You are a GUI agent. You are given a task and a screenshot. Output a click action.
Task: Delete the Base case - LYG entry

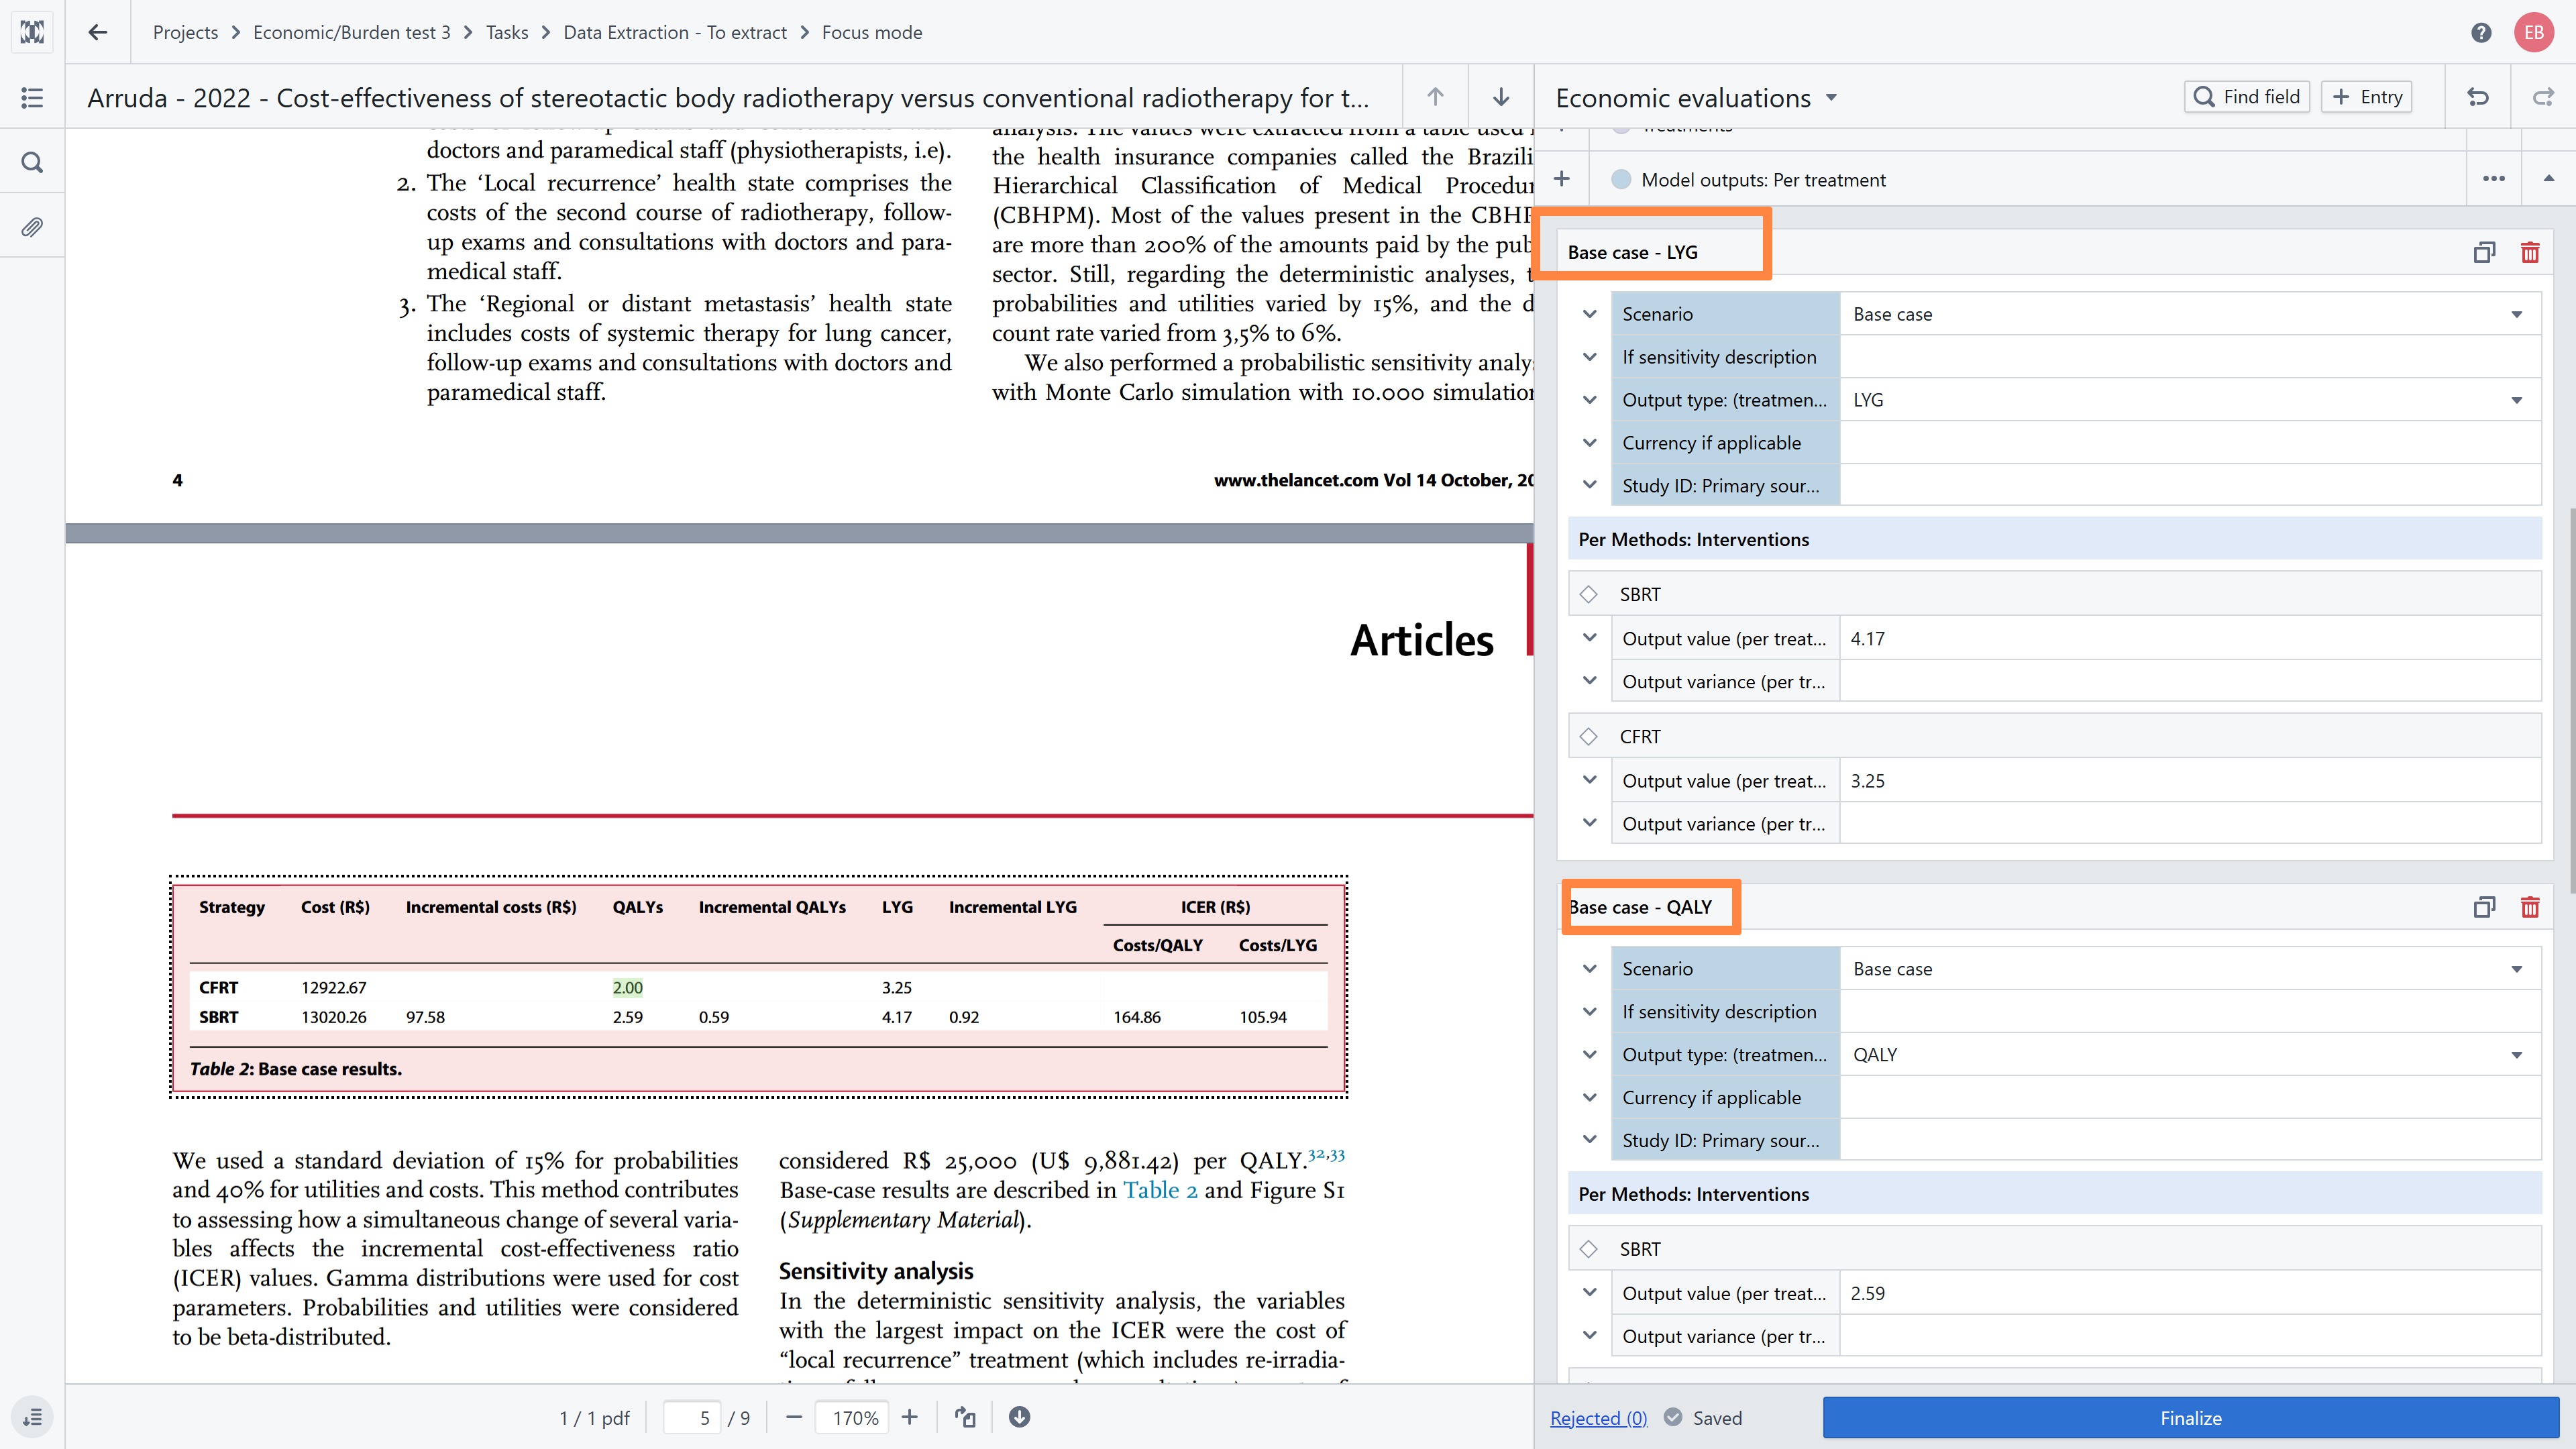pyautogui.click(x=2530, y=252)
